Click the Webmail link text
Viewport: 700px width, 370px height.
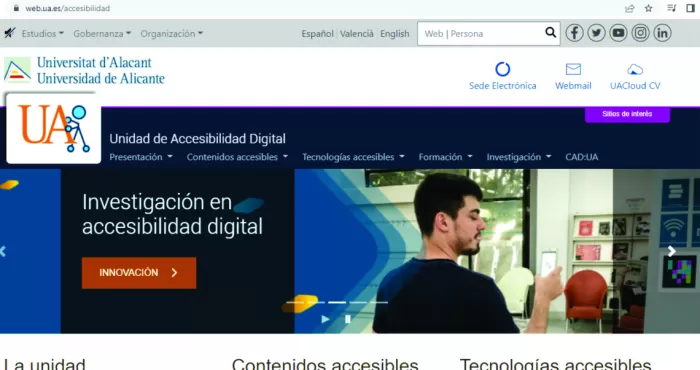(x=573, y=86)
